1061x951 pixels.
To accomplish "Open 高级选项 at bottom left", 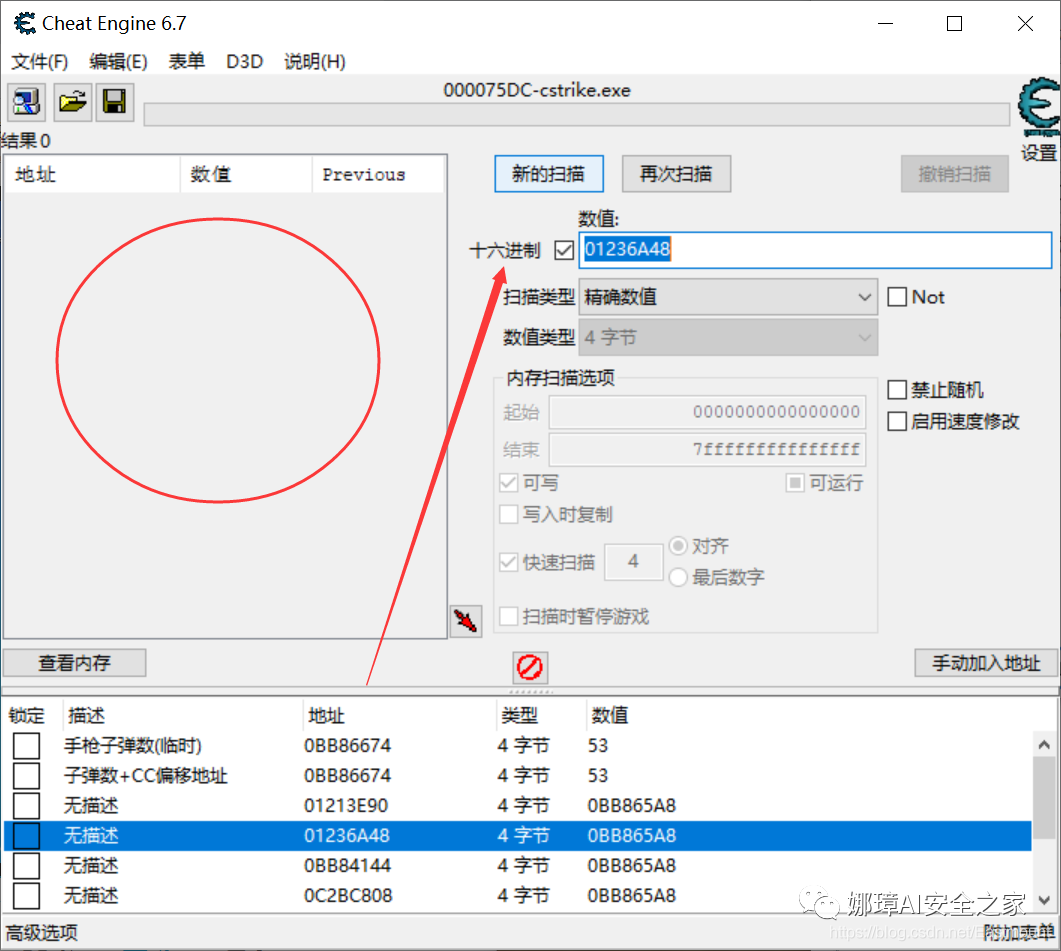I will [x=42, y=933].
